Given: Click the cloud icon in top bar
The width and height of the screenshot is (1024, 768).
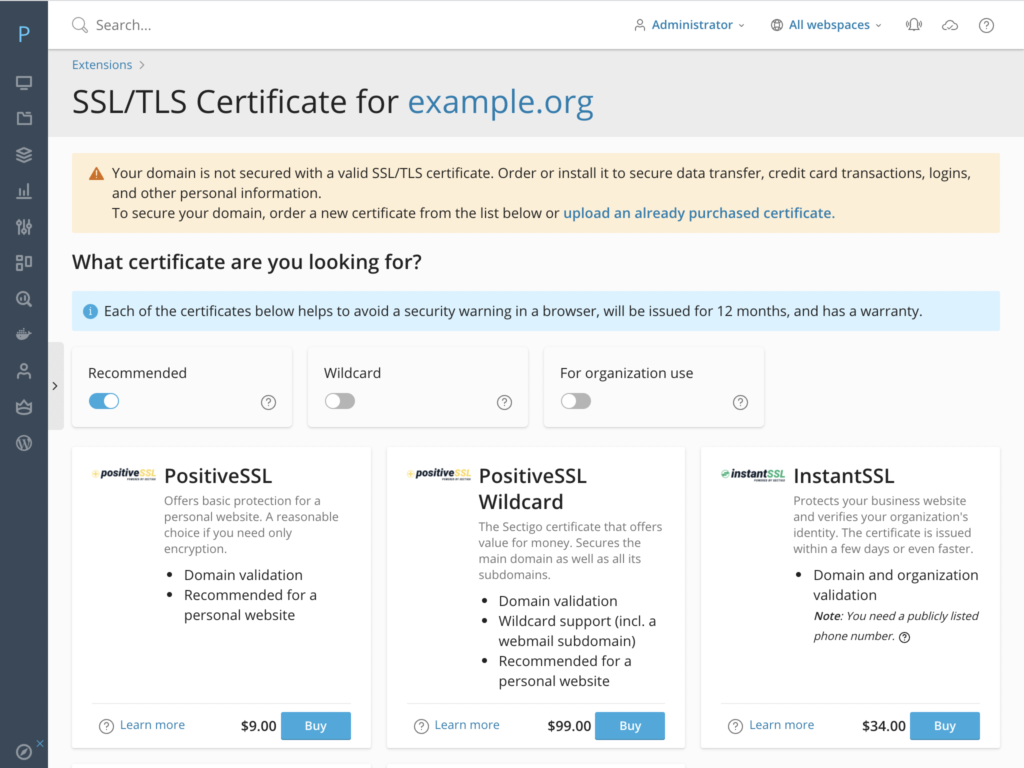Looking at the screenshot, I should coord(950,25).
